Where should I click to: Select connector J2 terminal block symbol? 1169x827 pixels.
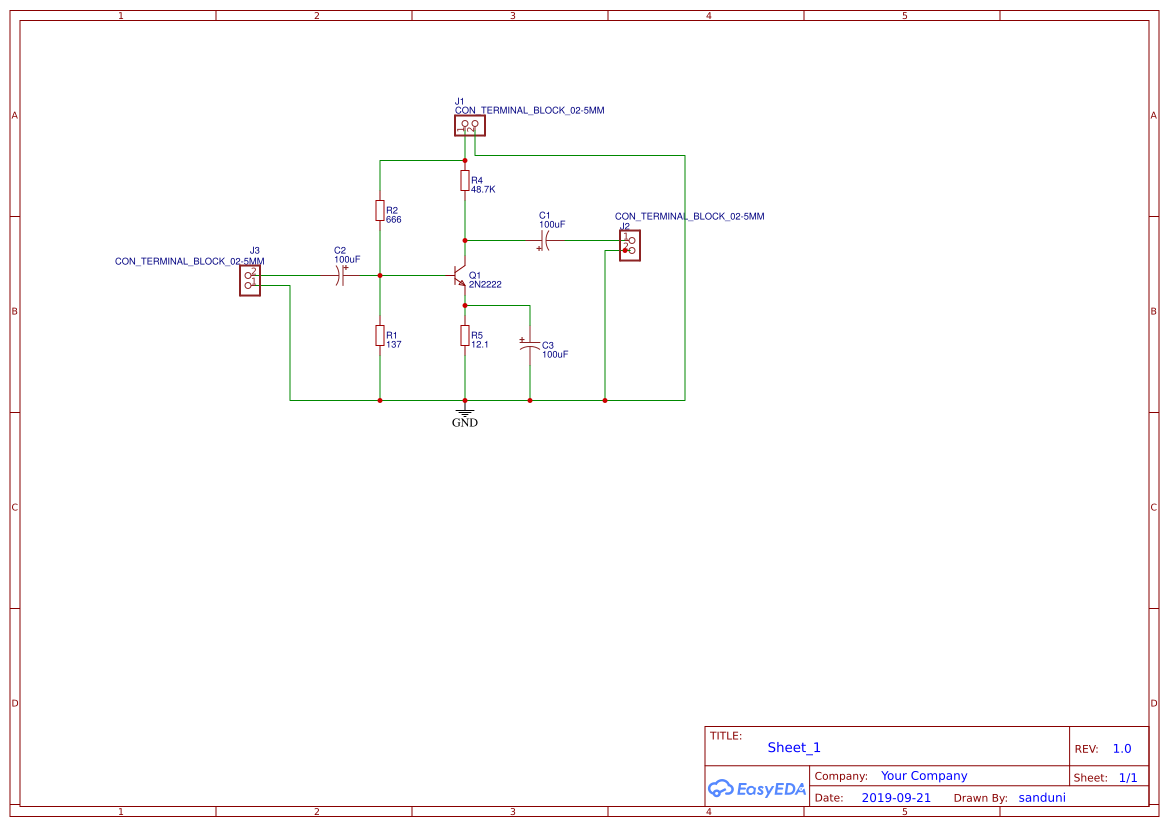click(x=628, y=246)
